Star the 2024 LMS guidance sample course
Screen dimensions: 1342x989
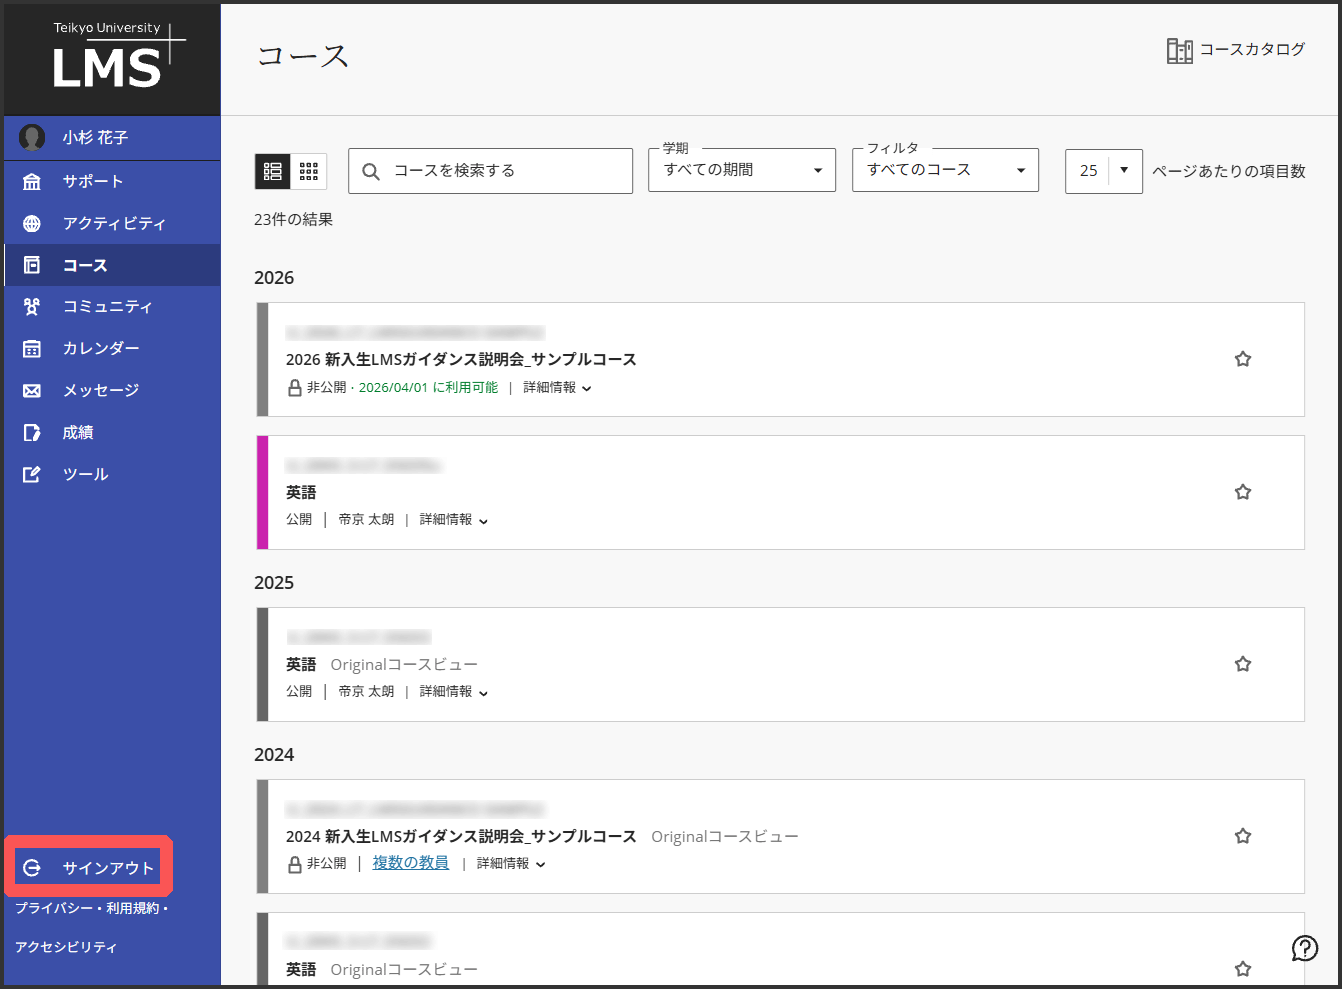pyautogui.click(x=1242, y=836)
